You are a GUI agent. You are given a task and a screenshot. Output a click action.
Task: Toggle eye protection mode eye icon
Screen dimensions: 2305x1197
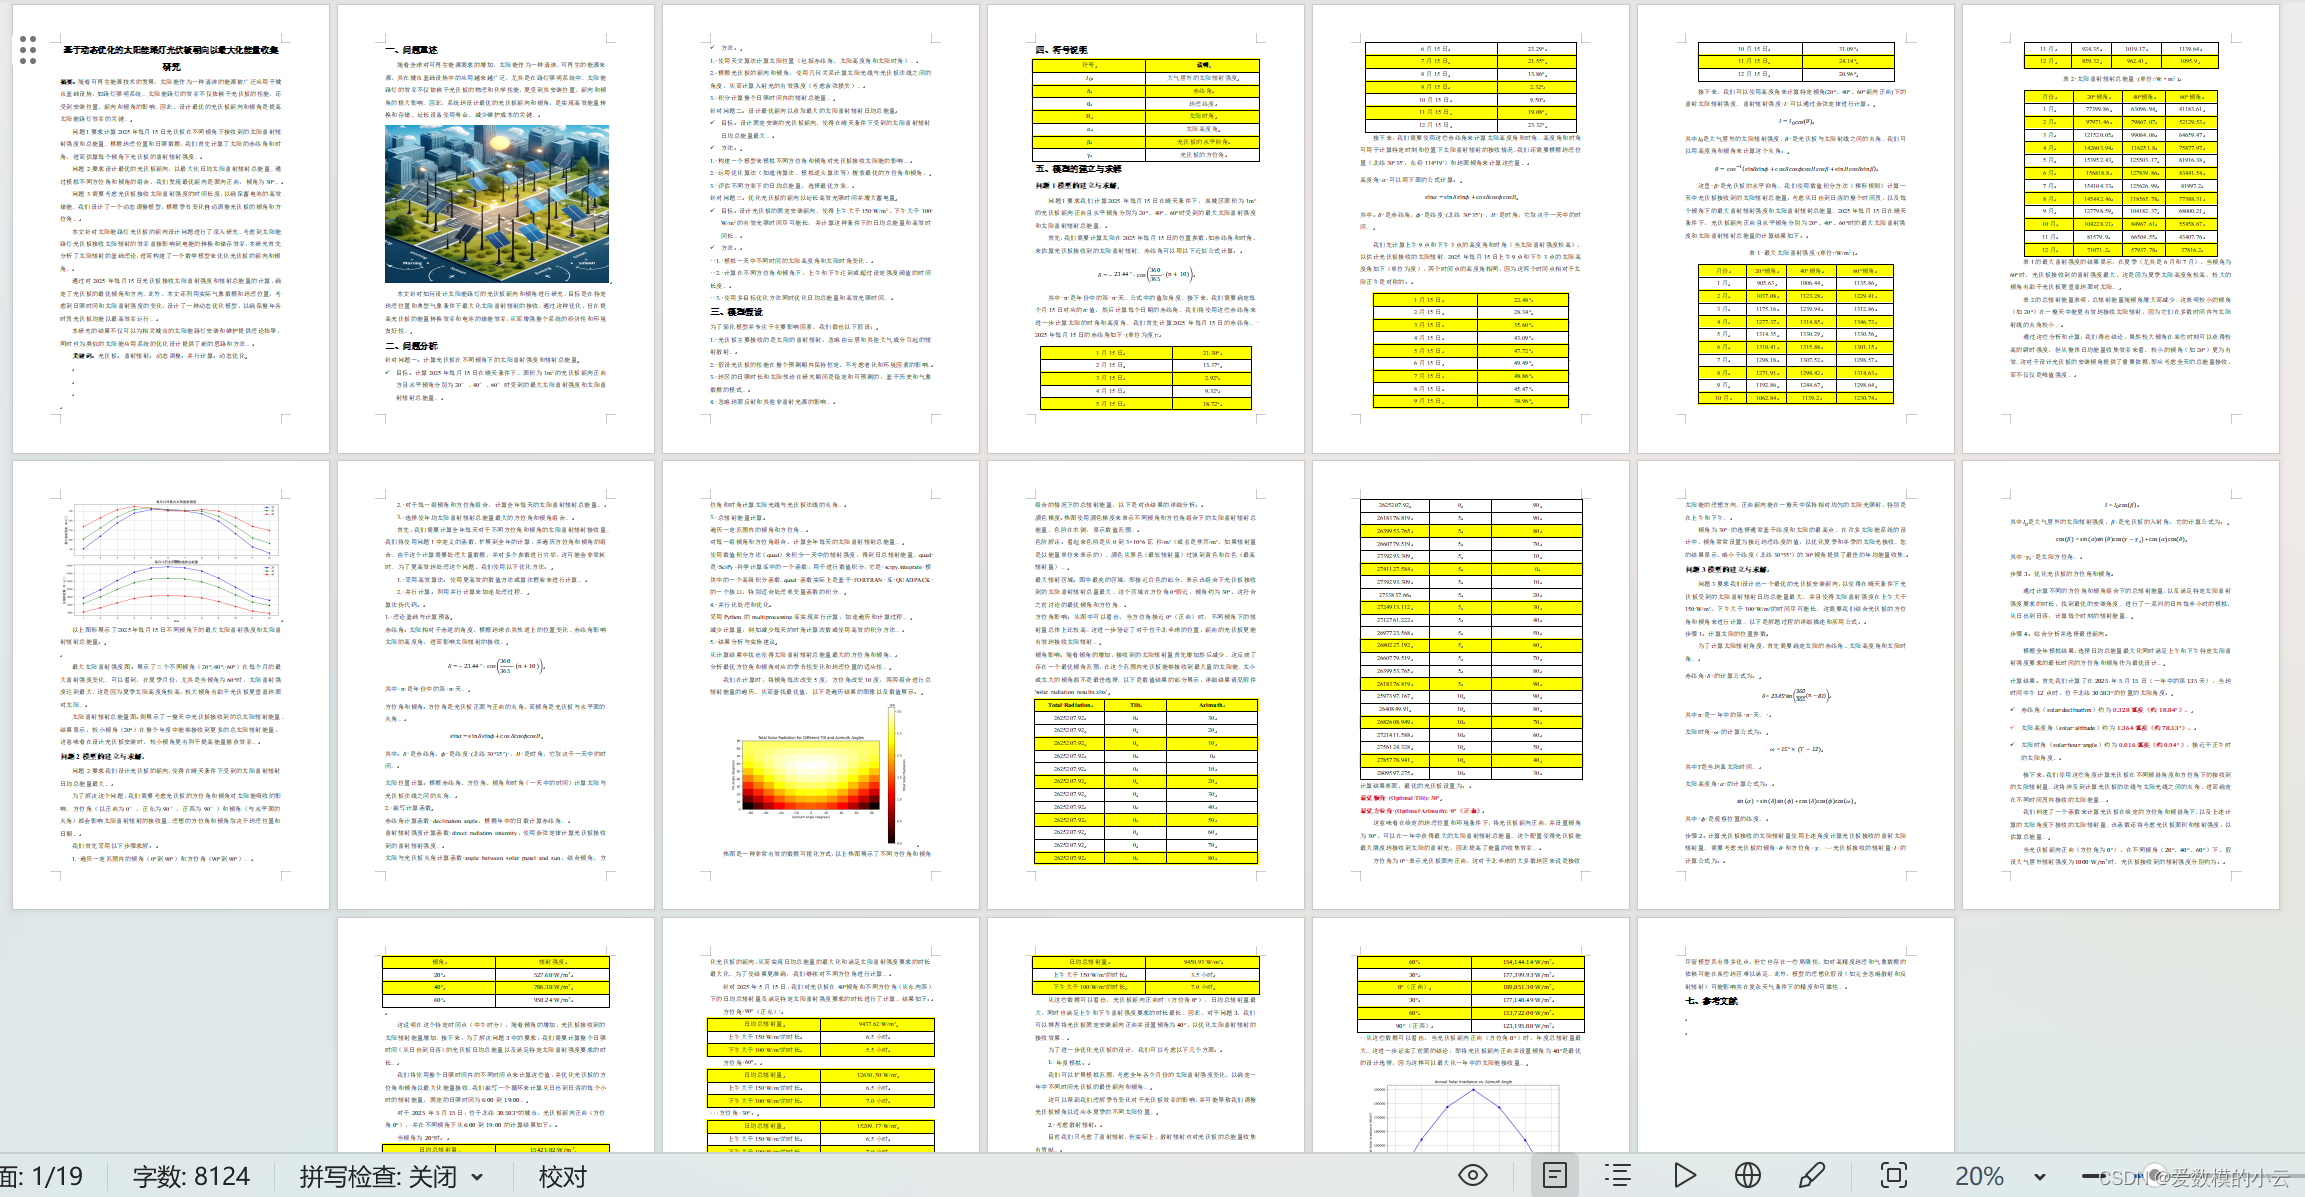point(1472,1175)
